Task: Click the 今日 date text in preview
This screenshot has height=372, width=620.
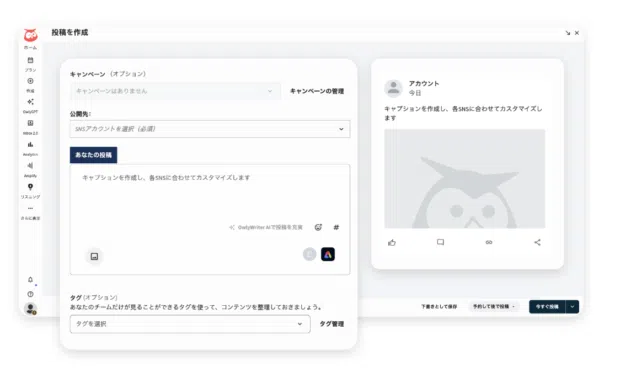Action: pos(415,93)
